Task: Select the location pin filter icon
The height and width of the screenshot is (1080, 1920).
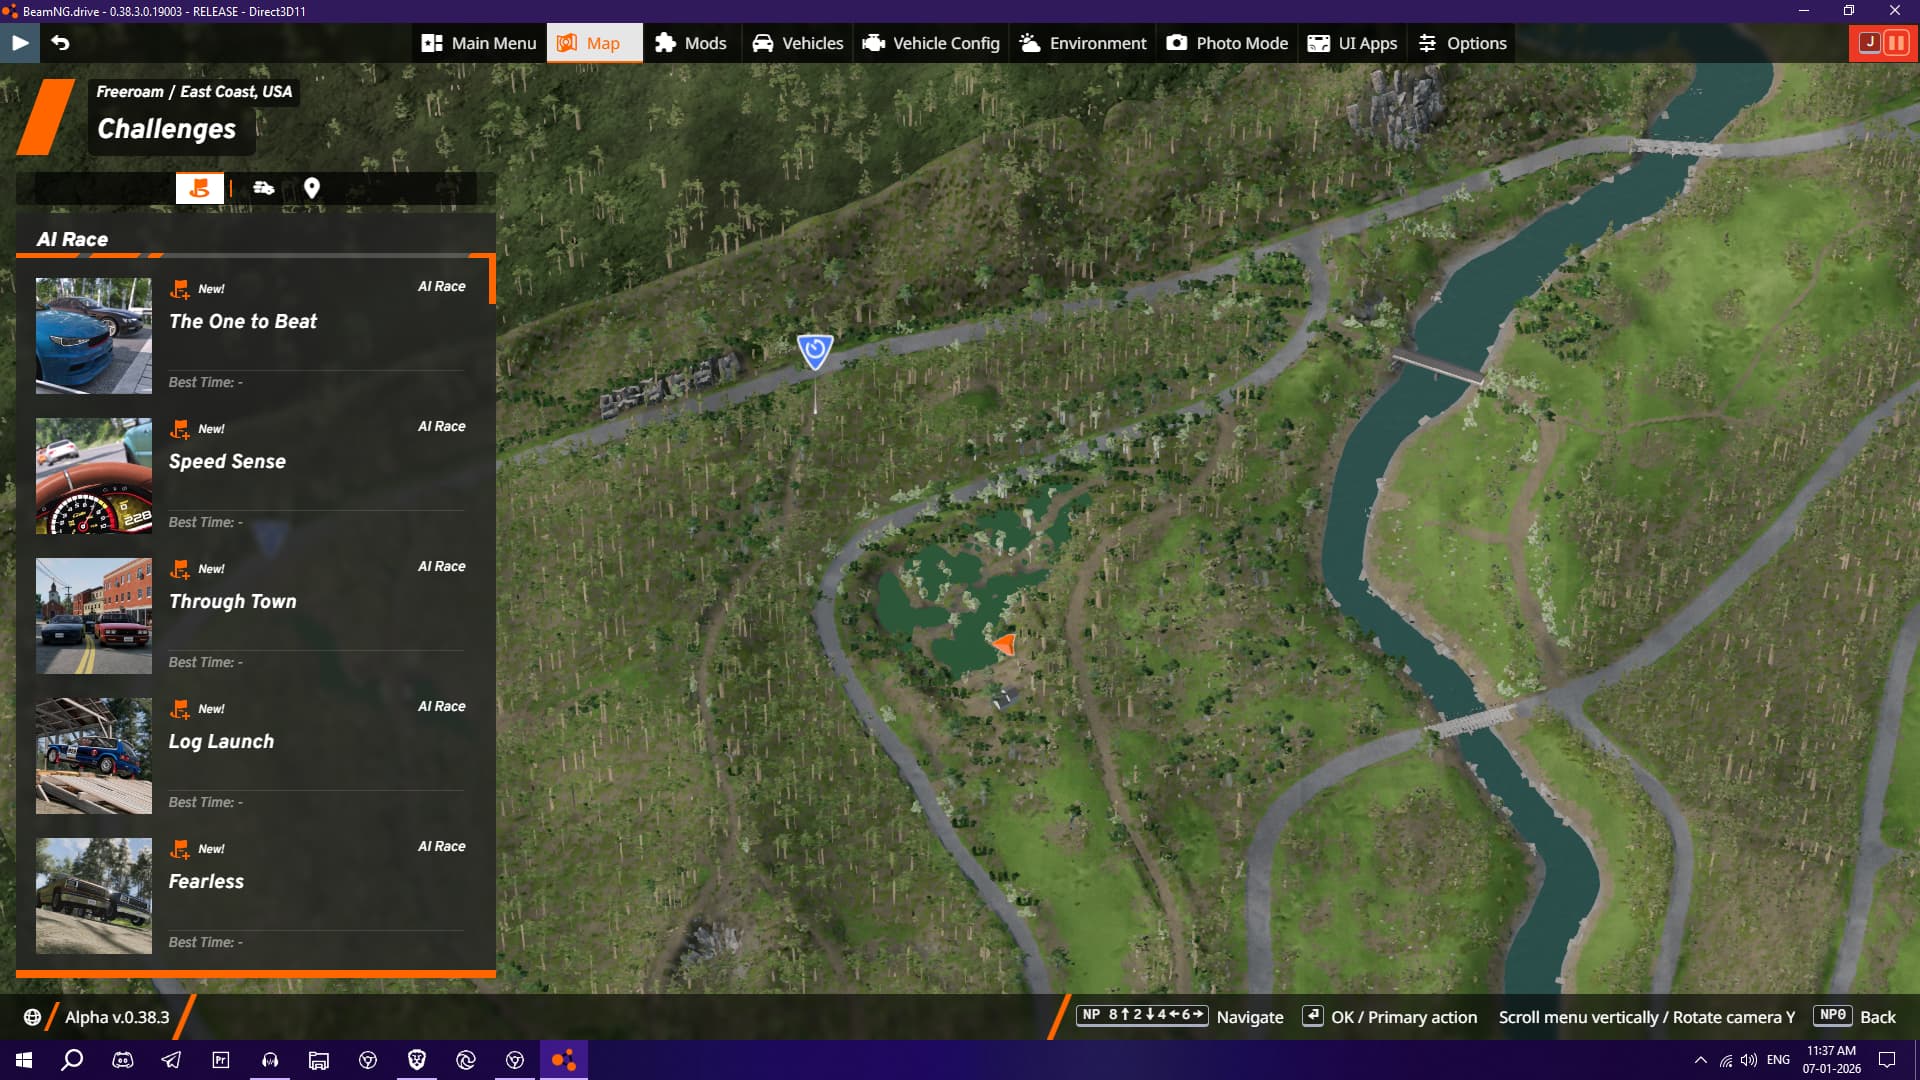Action: [x=312, y=188]
